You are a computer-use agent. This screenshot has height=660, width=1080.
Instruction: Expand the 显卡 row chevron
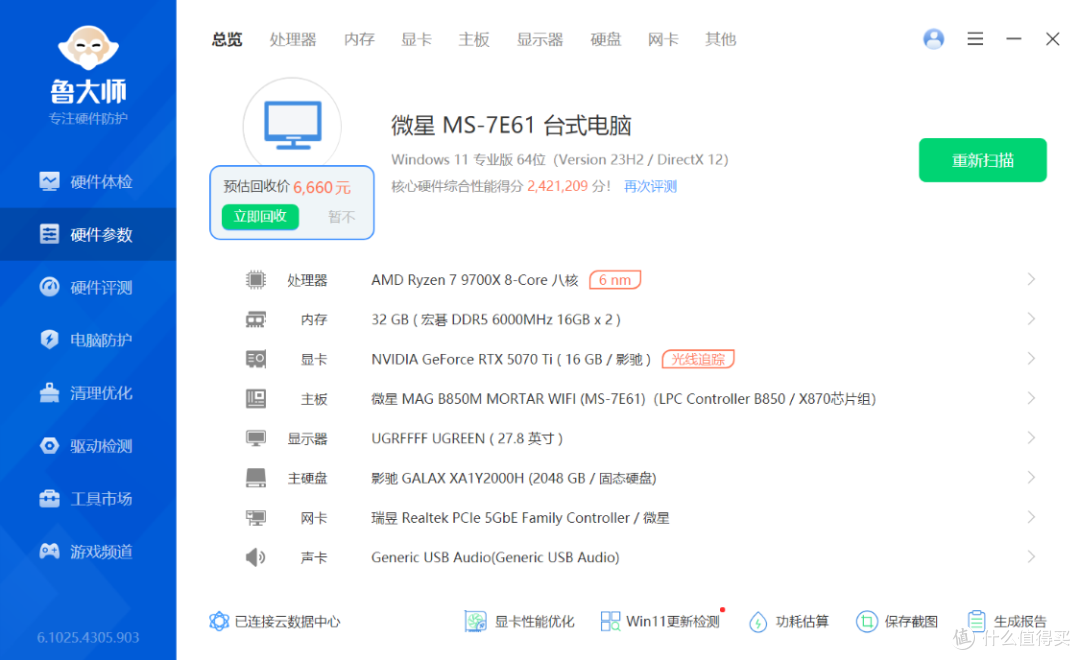tap(1031, 358)
